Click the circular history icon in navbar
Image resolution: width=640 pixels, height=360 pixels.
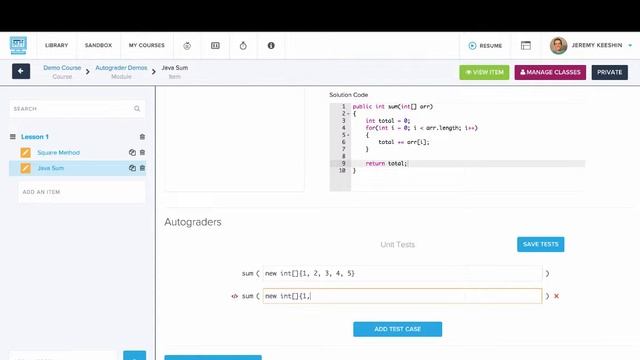click(x=187, y=46)
